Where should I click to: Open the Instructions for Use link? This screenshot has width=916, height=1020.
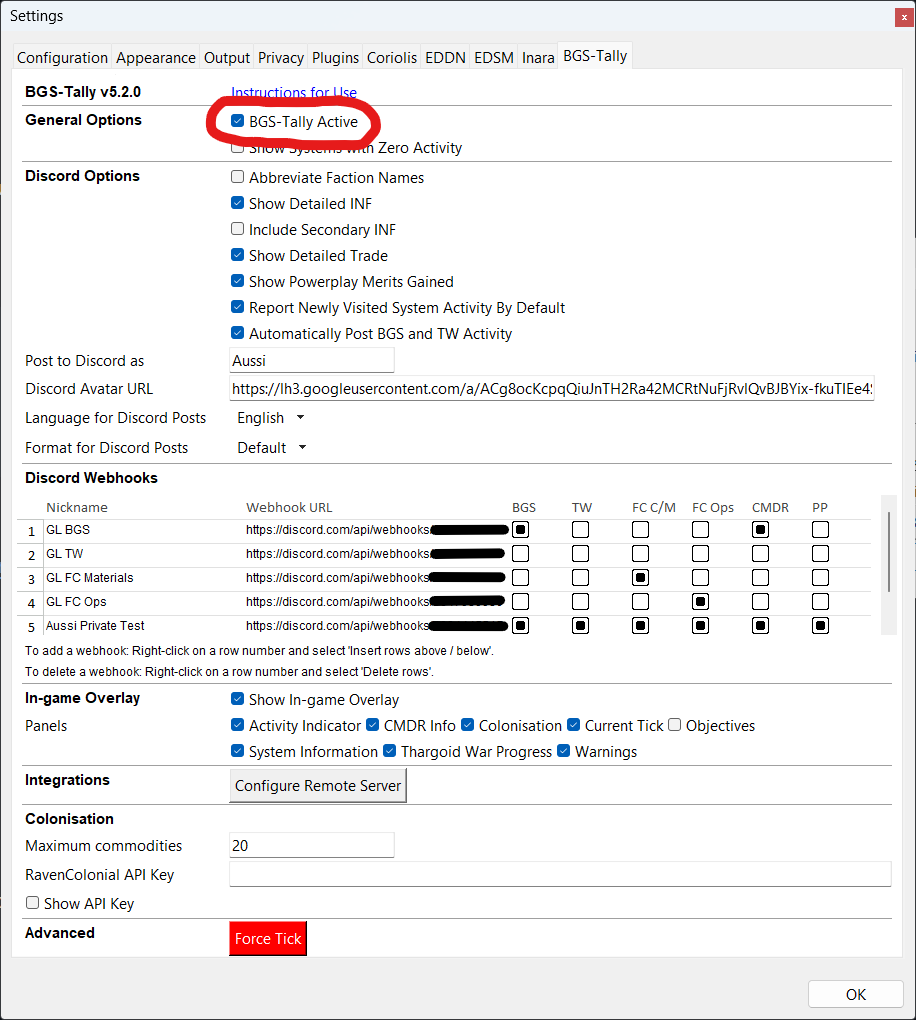[293, 92]
